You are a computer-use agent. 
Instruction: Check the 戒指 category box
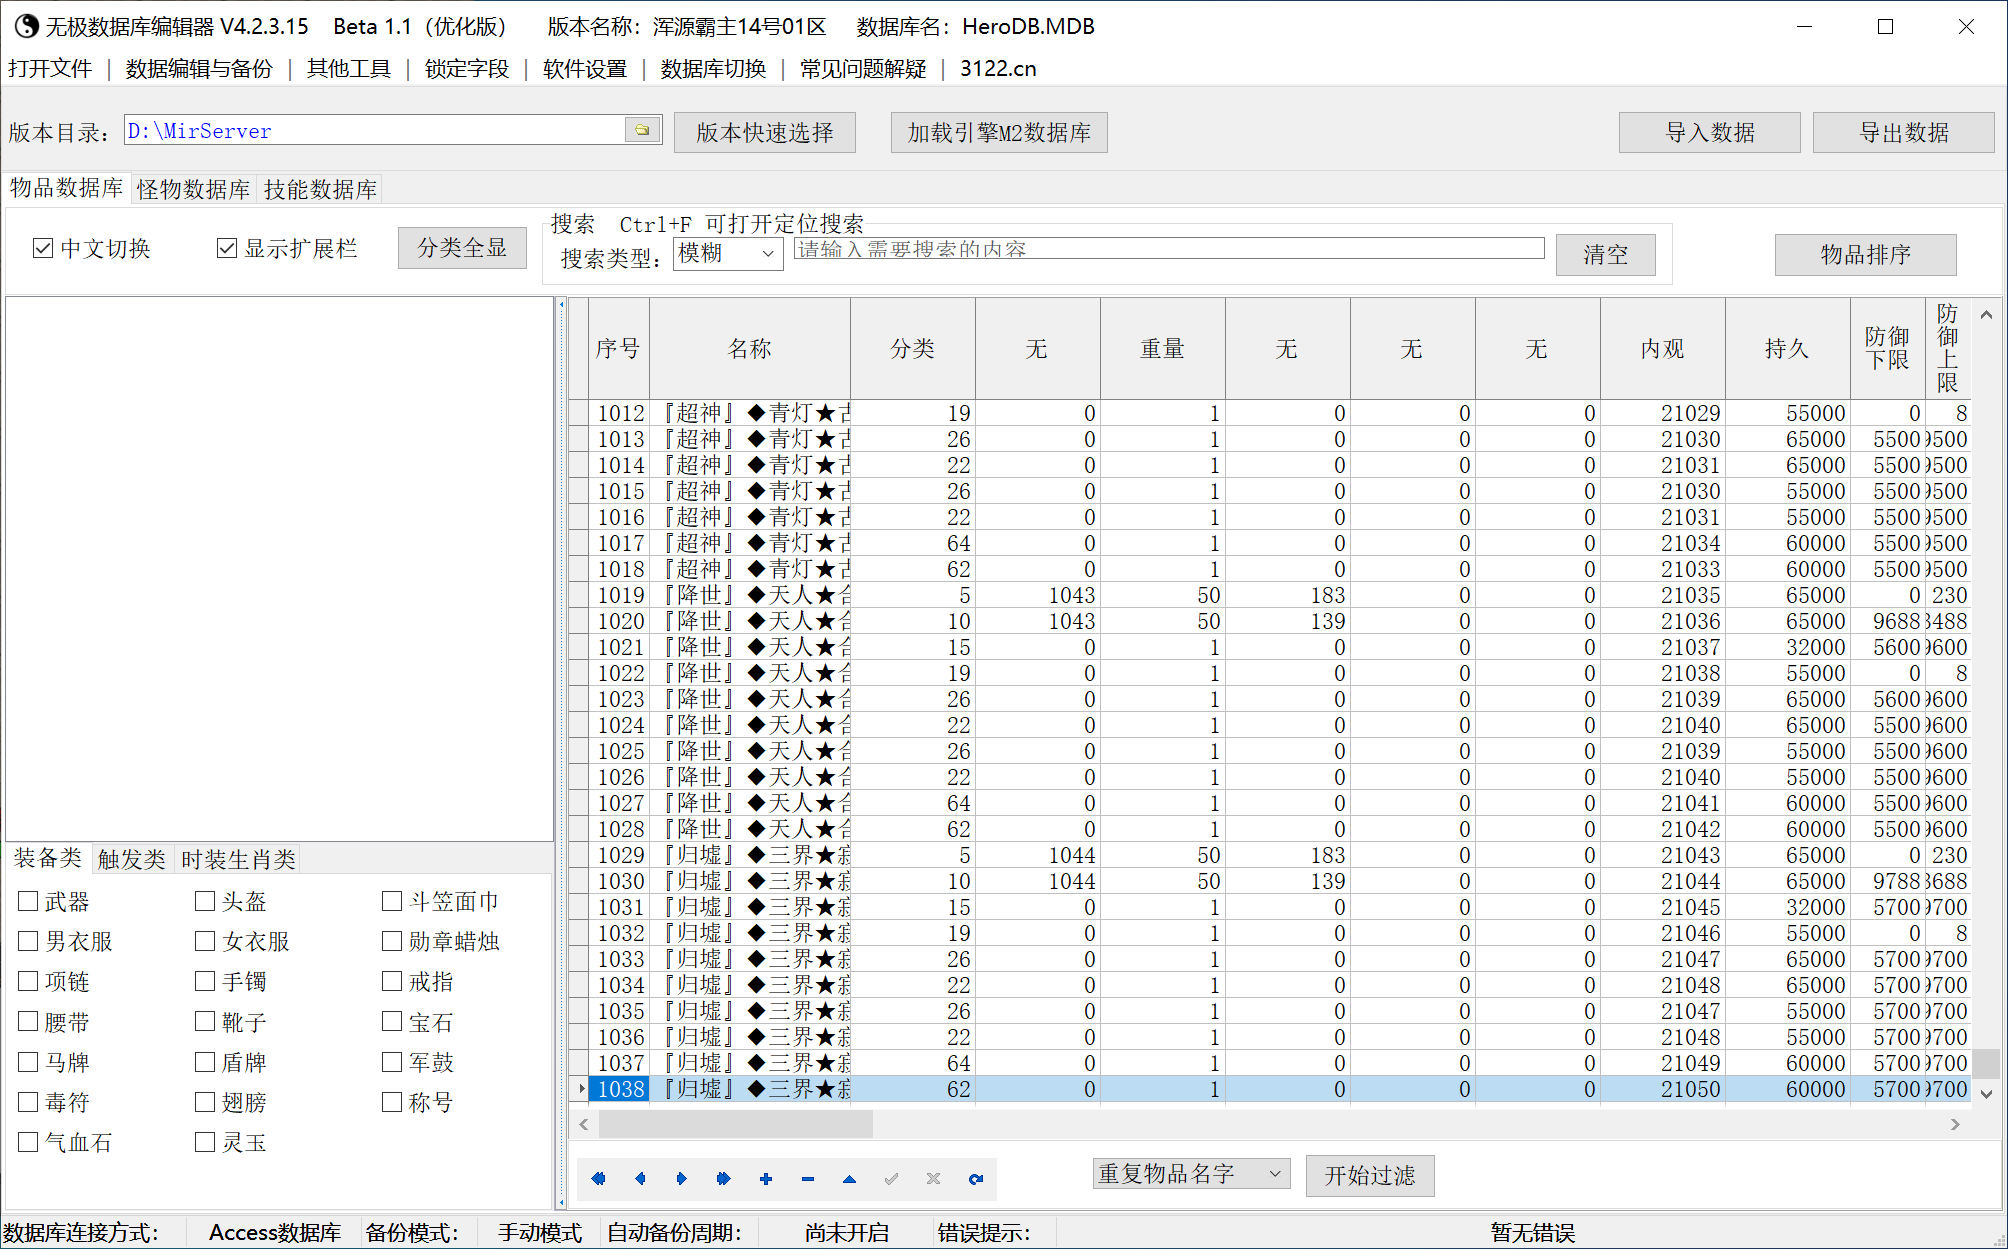coord(392,981)
